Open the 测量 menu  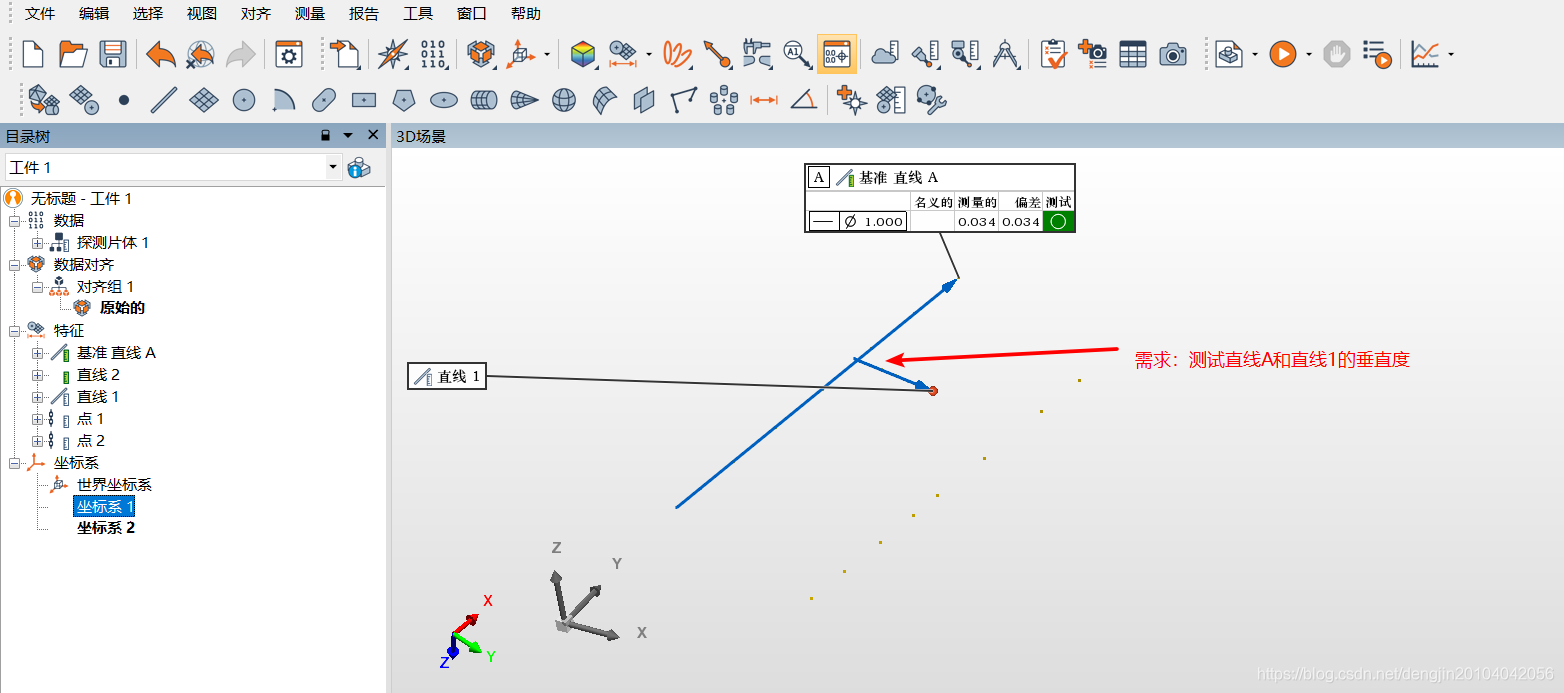310,14
